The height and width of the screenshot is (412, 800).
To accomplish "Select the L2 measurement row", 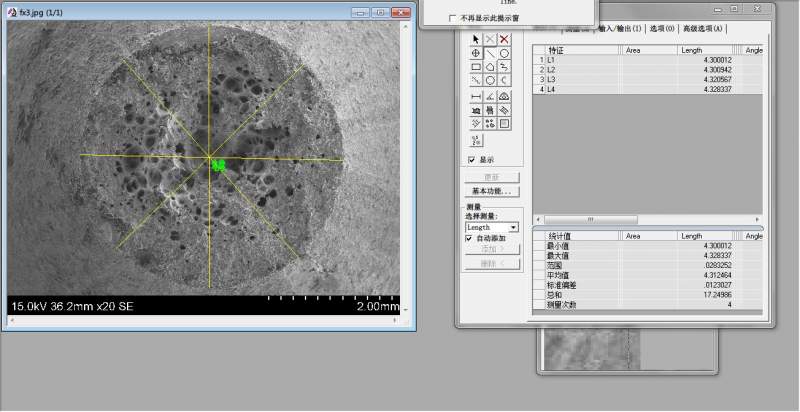I will (x=648, y=69).
